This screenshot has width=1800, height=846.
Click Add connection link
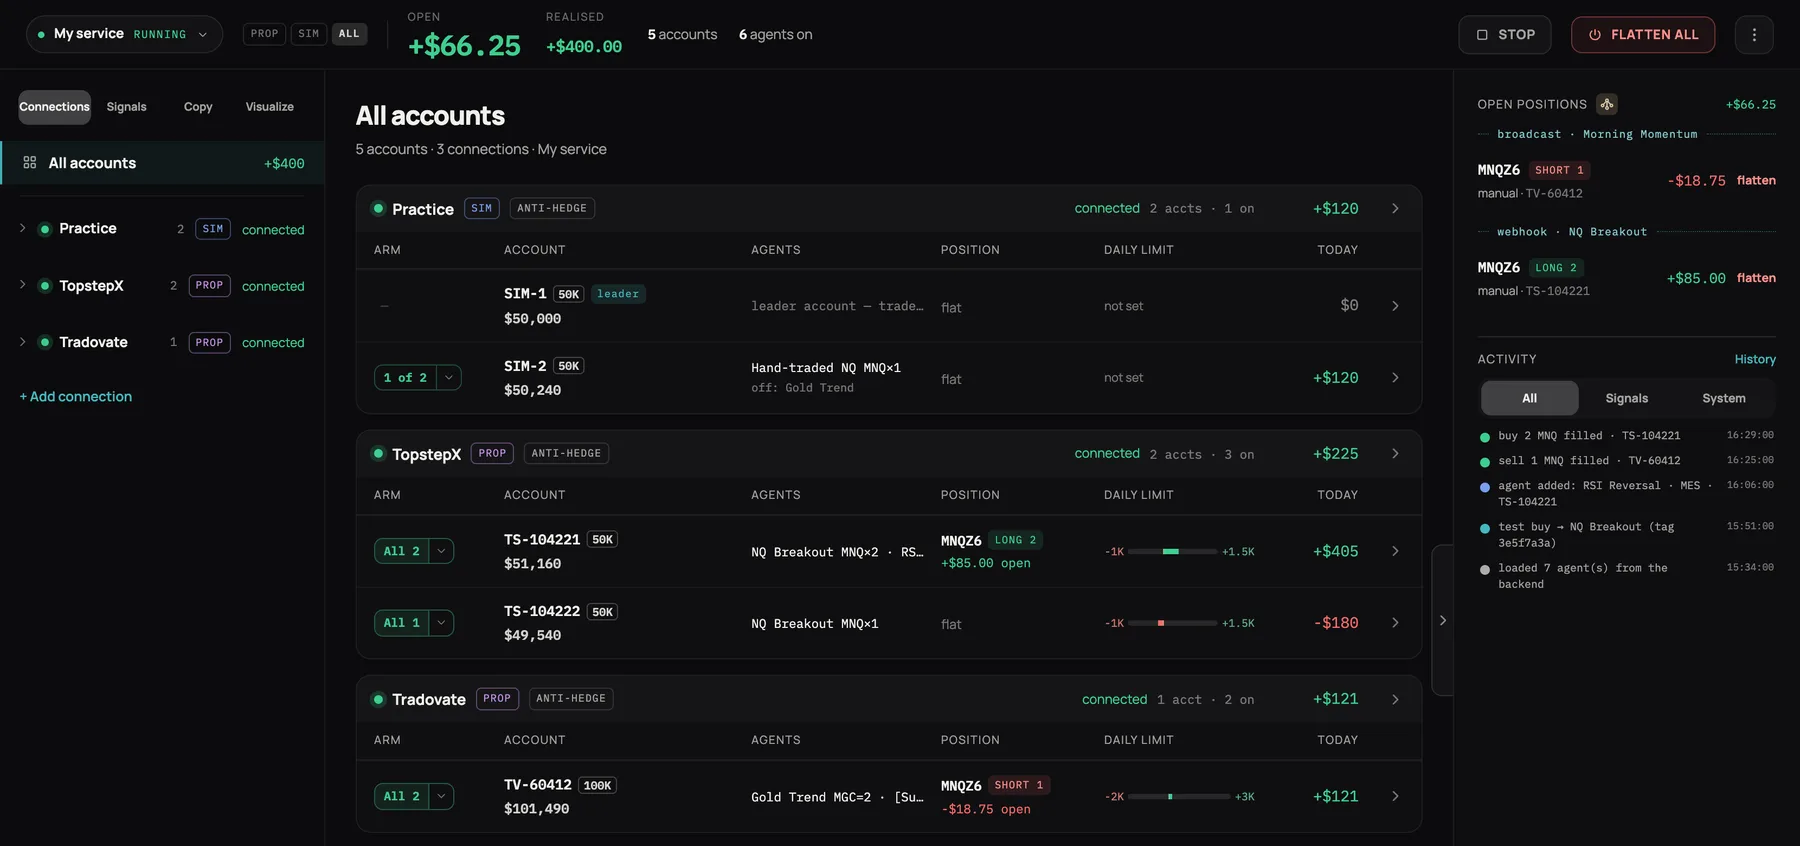(76, 397)
